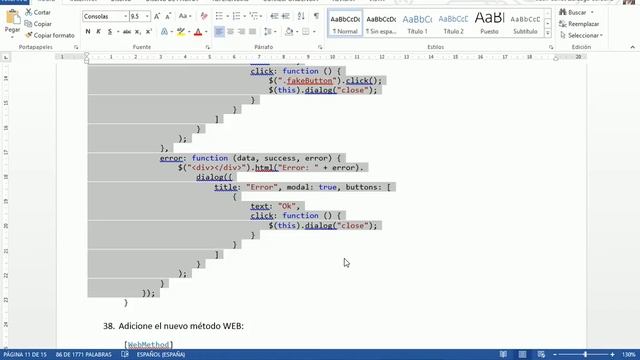Toggle subscript formatting
The width and height of the screenshot is (640, 360).
point(138,31)
